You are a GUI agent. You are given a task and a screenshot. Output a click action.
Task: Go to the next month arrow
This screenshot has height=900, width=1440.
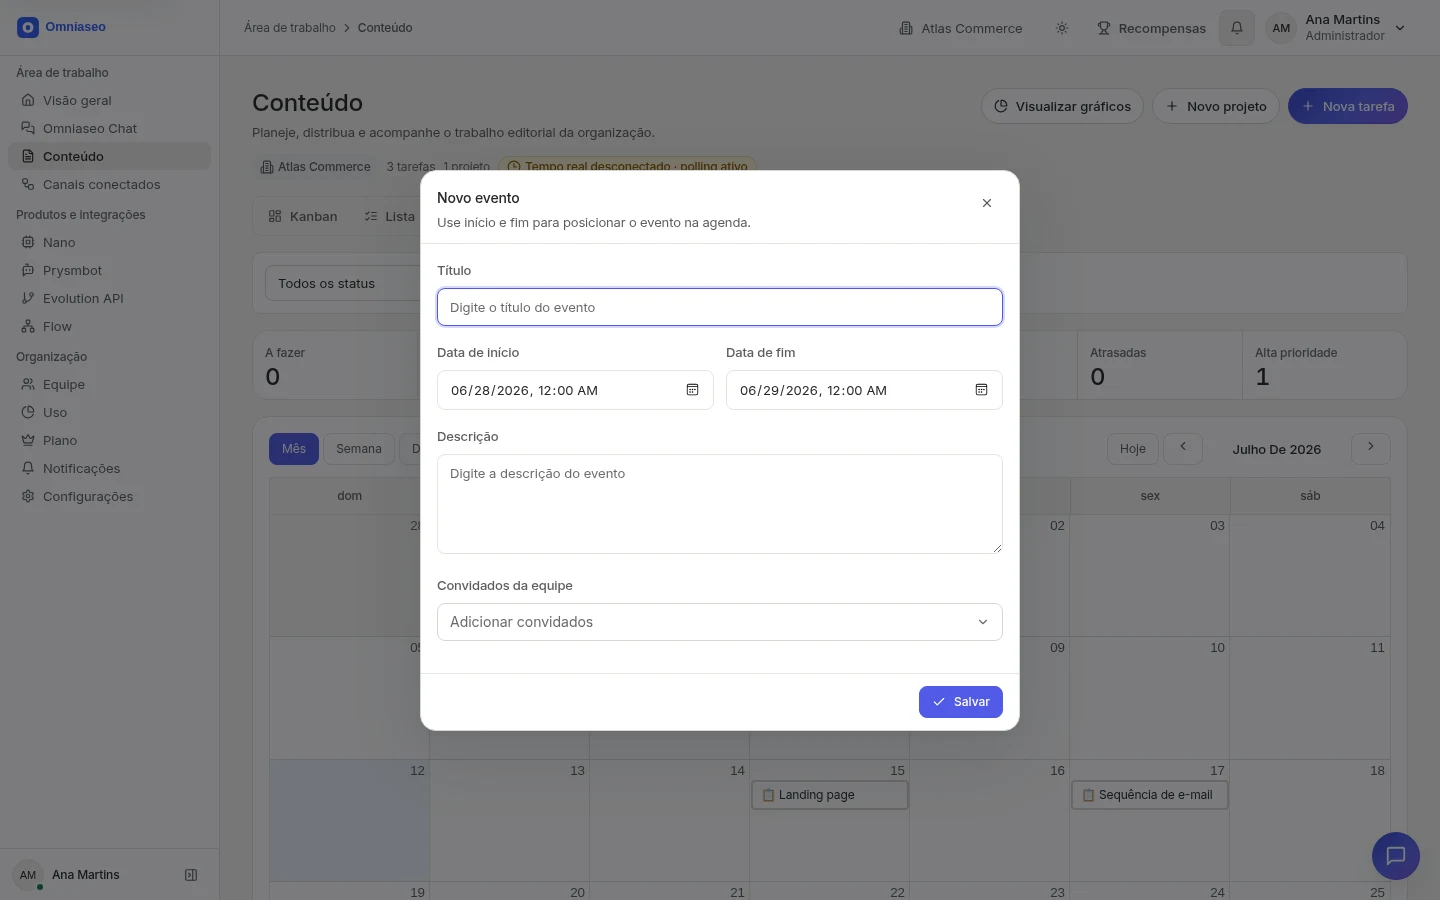coord(1371,449)
